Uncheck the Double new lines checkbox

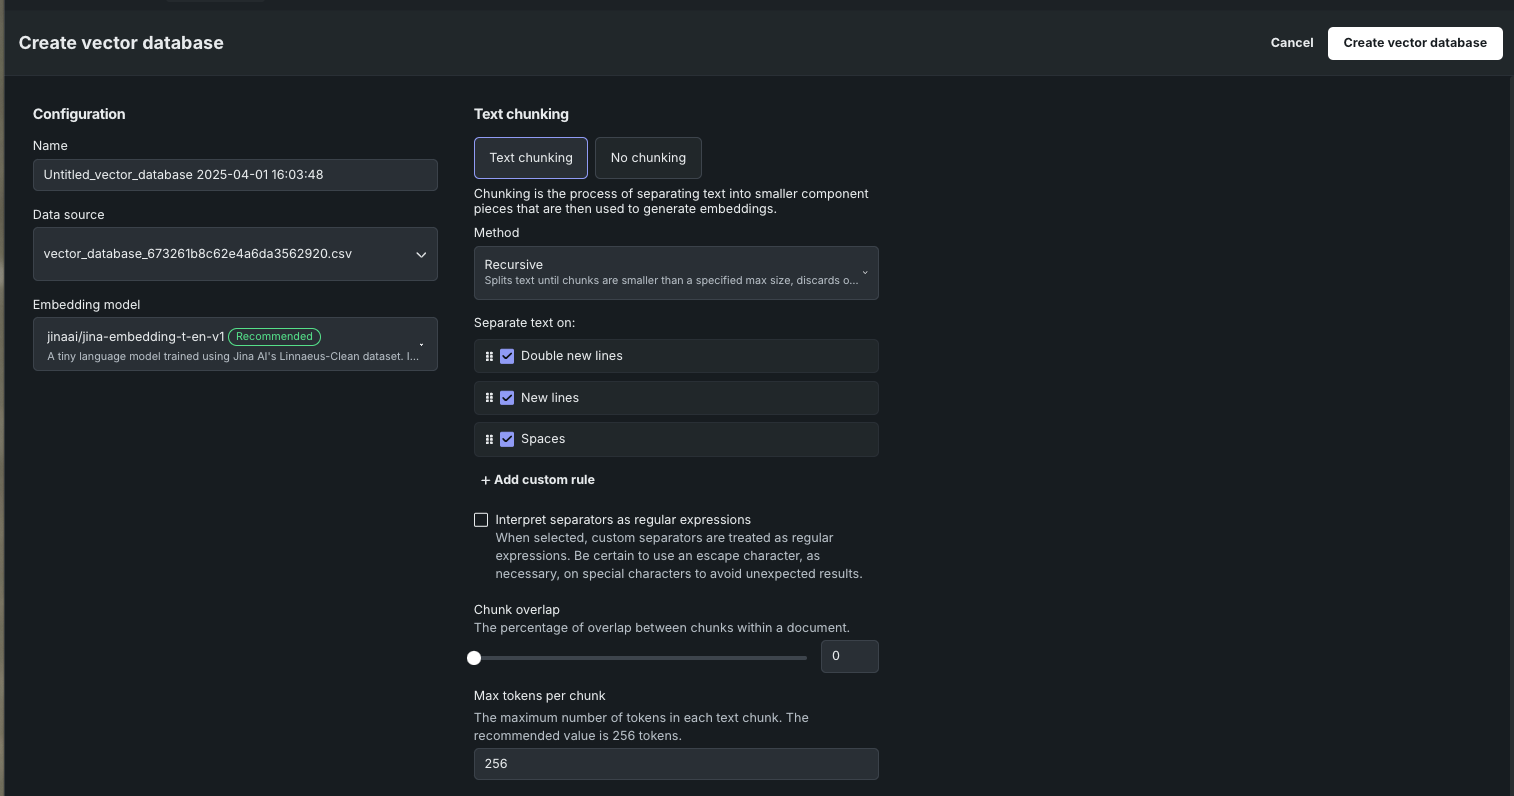pos(507,356)
